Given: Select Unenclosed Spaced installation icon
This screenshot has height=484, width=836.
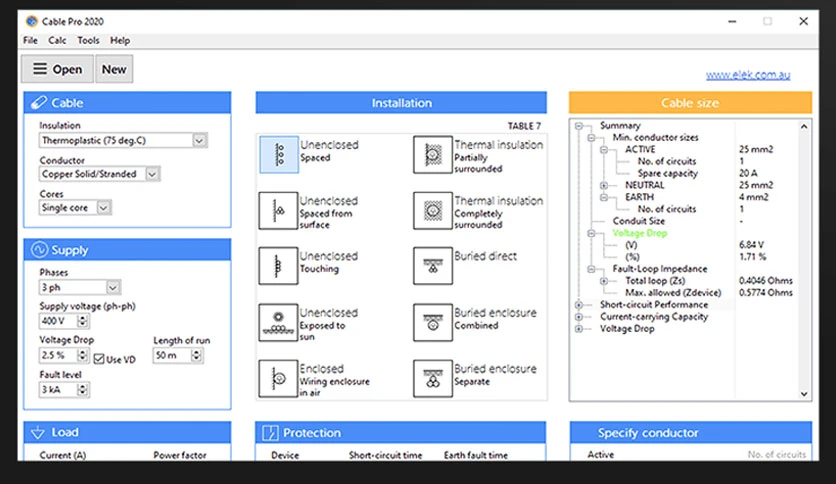Looking at the screenshot, I should click(x=279, y=155).
